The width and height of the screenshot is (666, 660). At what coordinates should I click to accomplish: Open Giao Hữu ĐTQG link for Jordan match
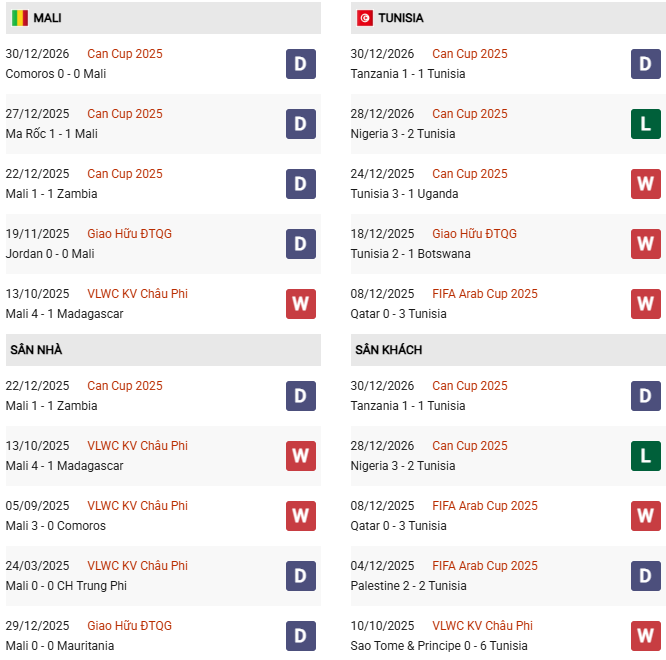[130, 234]
